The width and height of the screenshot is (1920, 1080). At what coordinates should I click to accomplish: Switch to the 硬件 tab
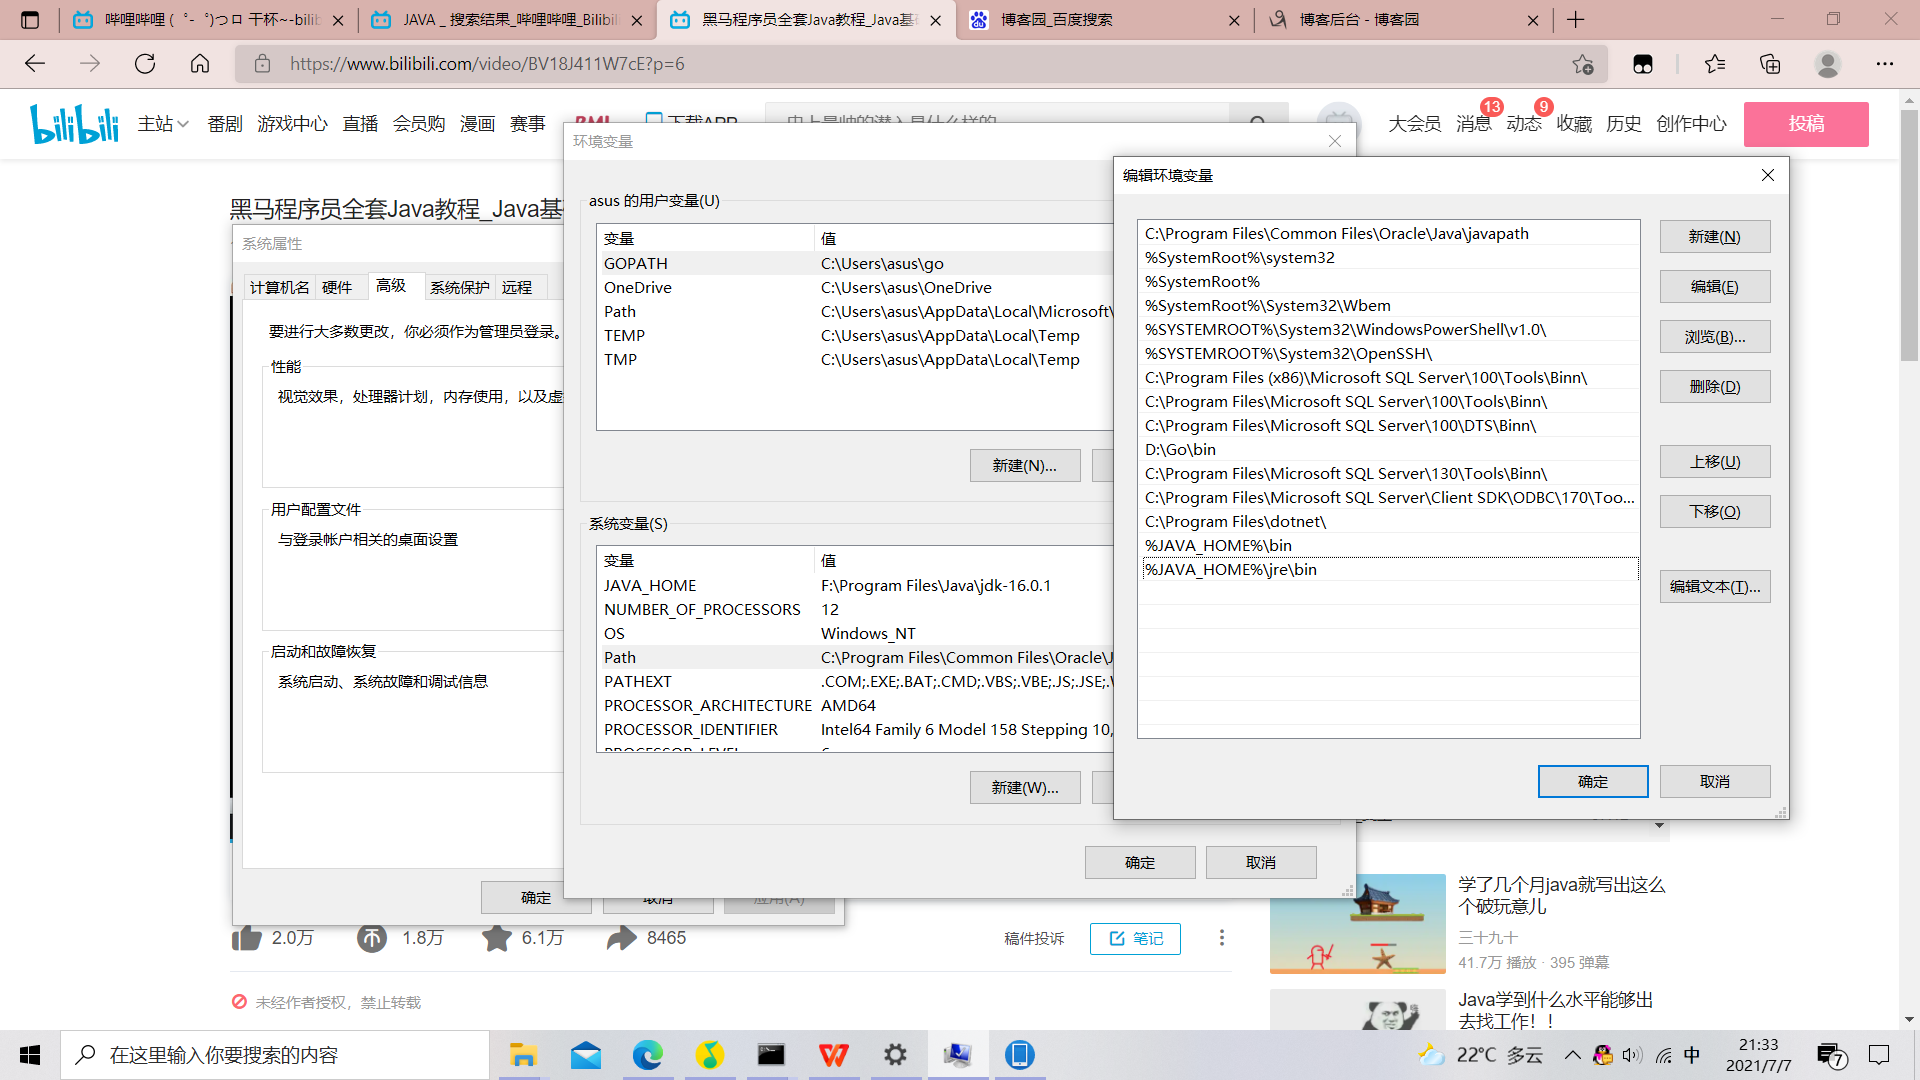pos(337,288)
